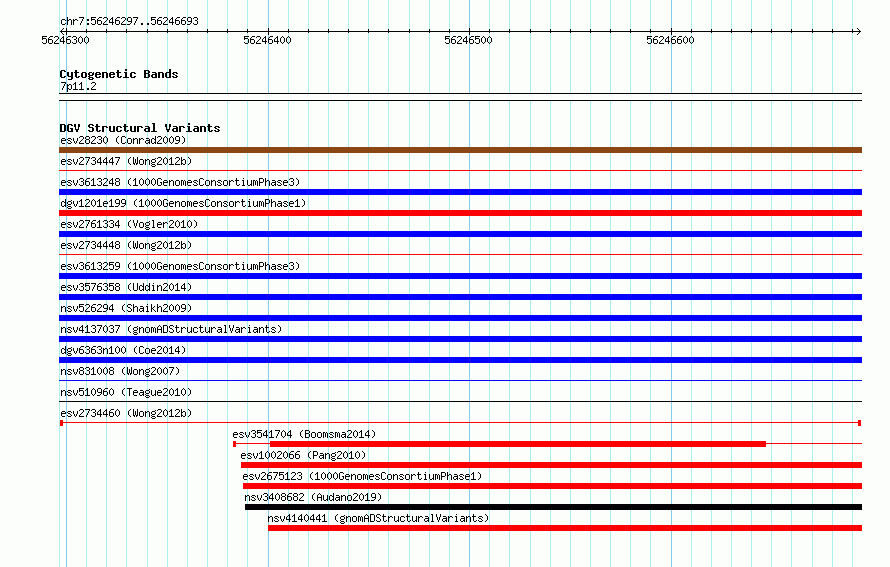Select the blue bar under esv3576358
This screenshot has width=890, height=567.
pos(460,297)
